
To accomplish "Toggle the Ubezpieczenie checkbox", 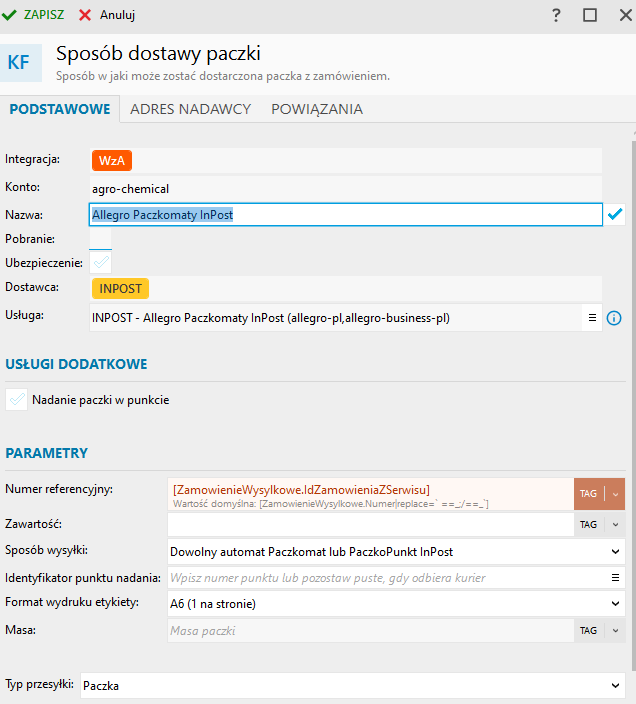I will pos(101,263).
